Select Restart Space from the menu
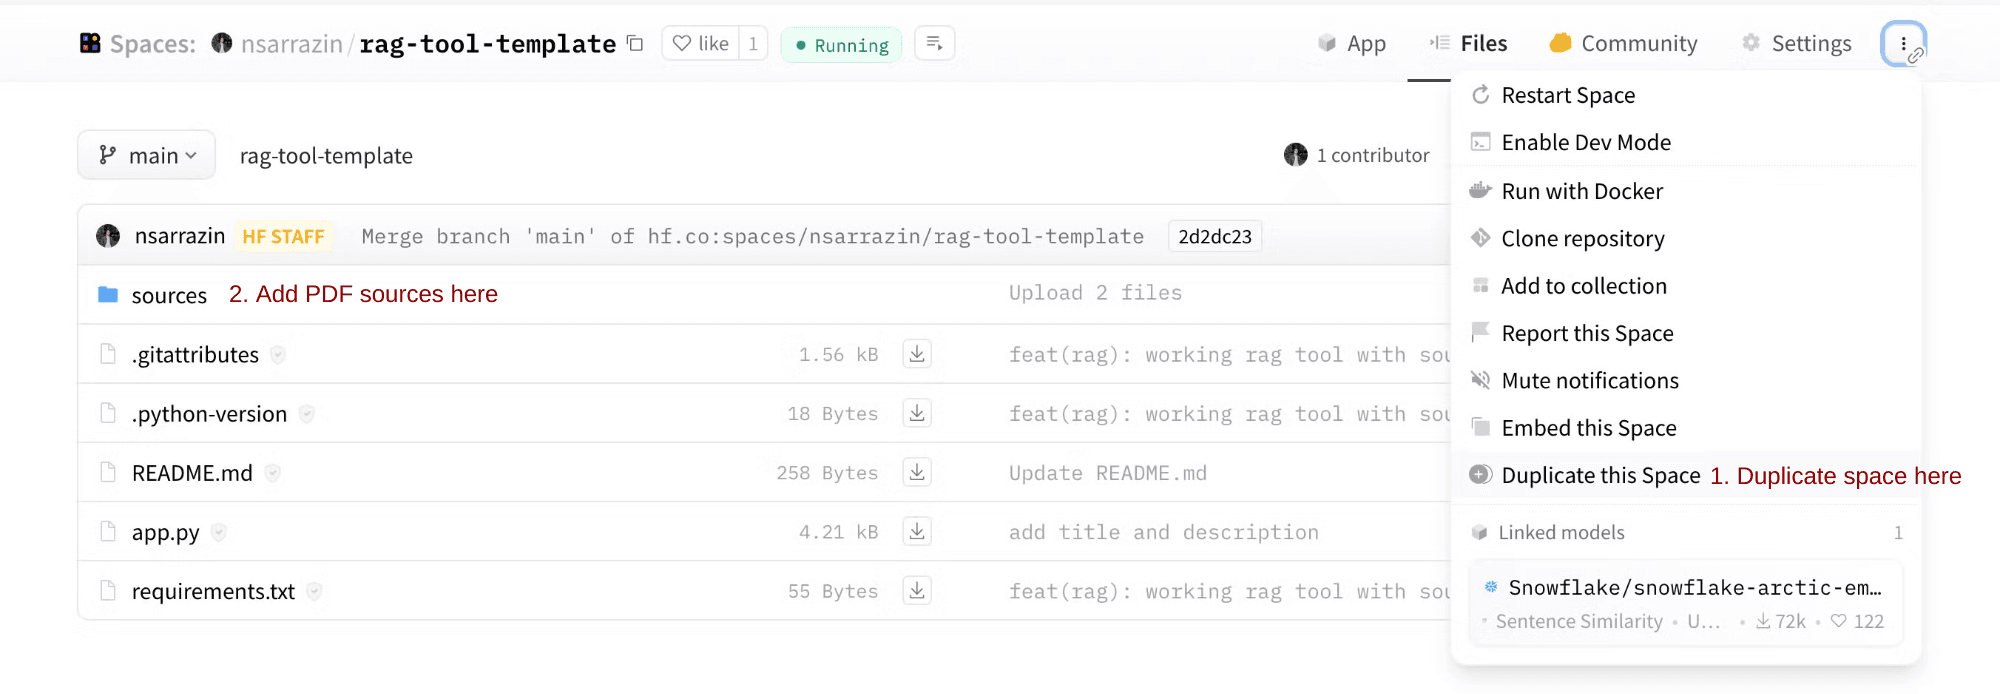Viewport: 2000px width, 694px height. [x=1687, y=95]
